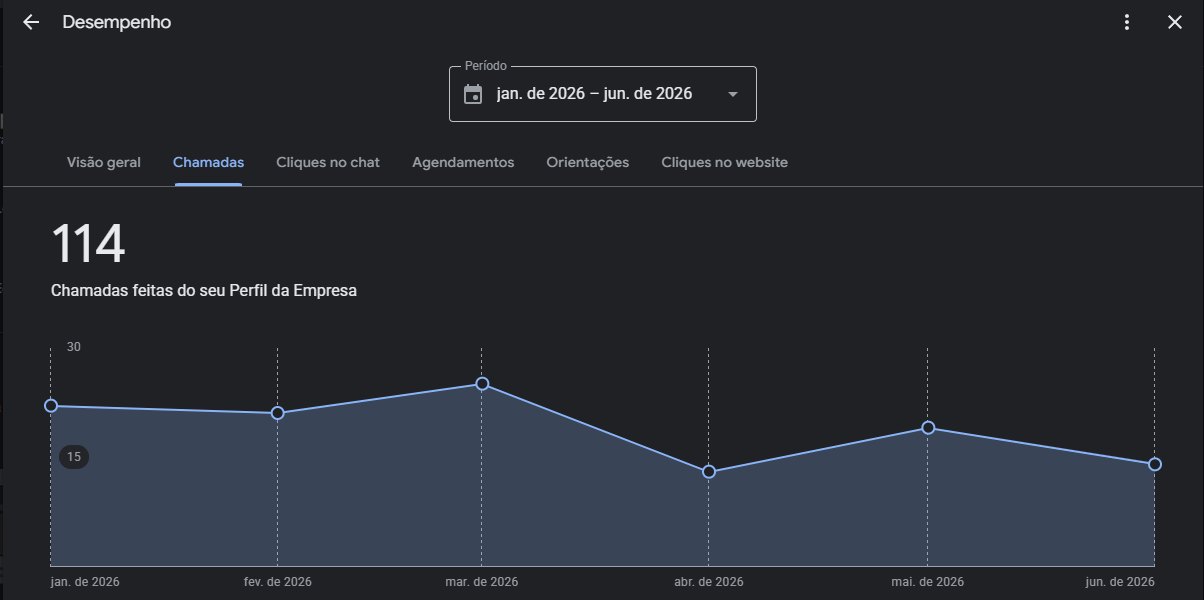Go back using the arrow icon
This screenshot has width=1204, height=600.
[31, 22]
